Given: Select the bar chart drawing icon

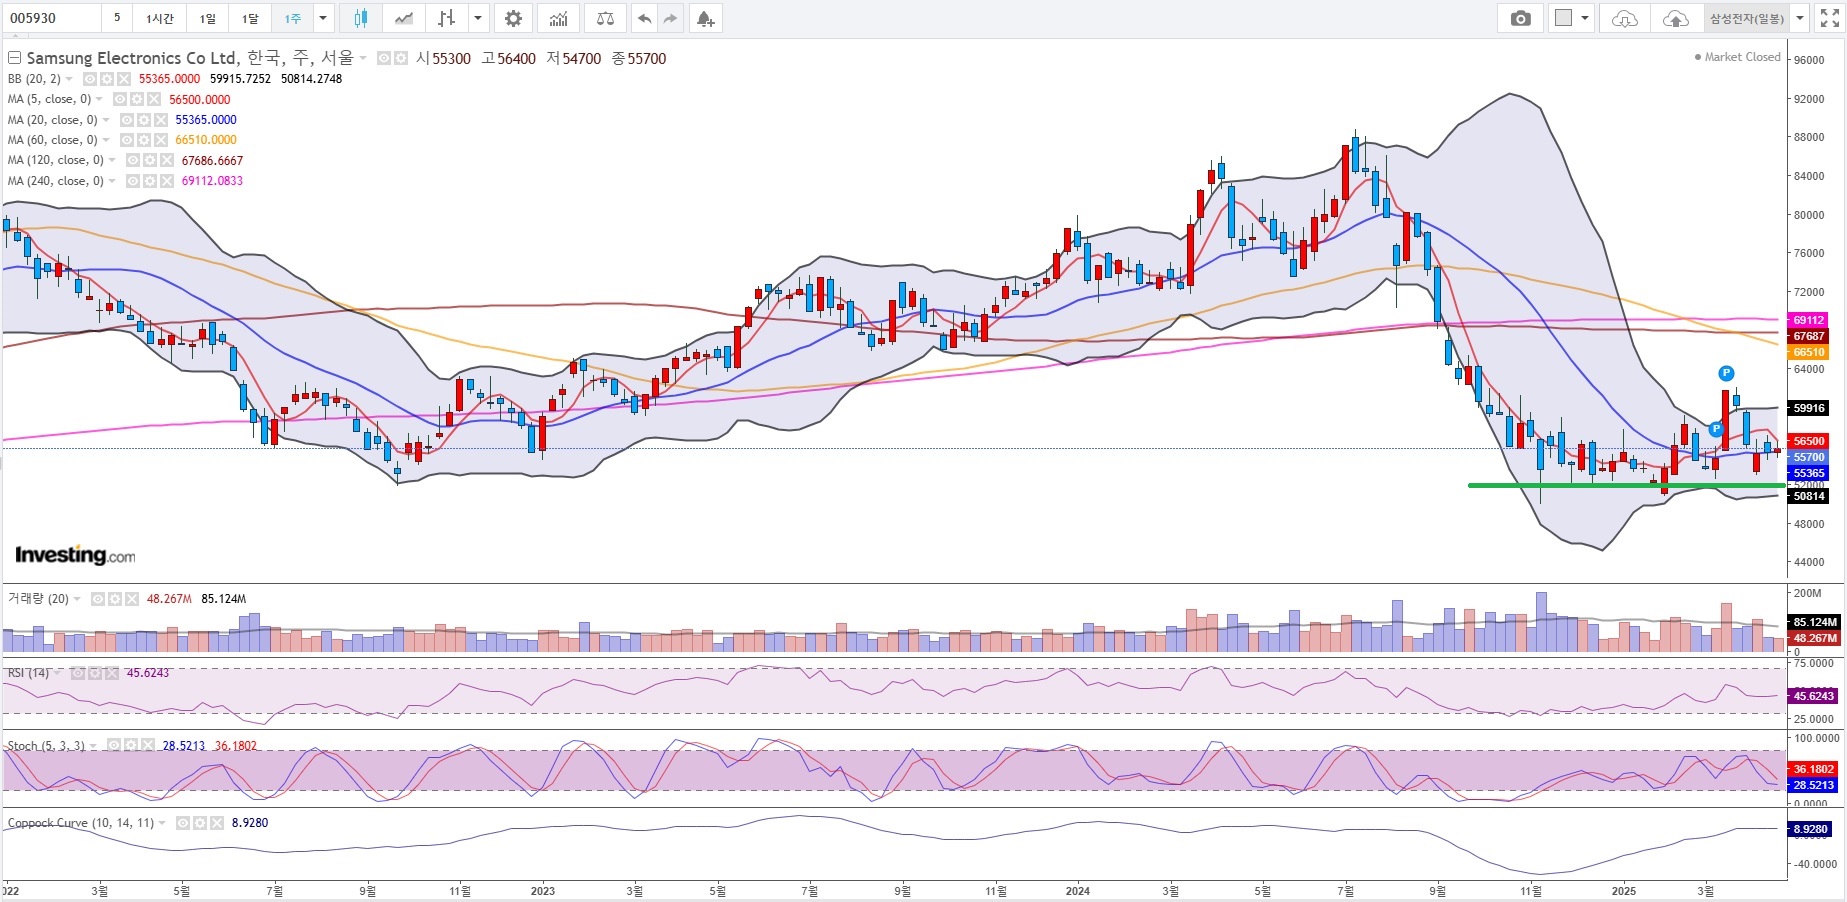Looking at the screenshot, I should [447, 18].
